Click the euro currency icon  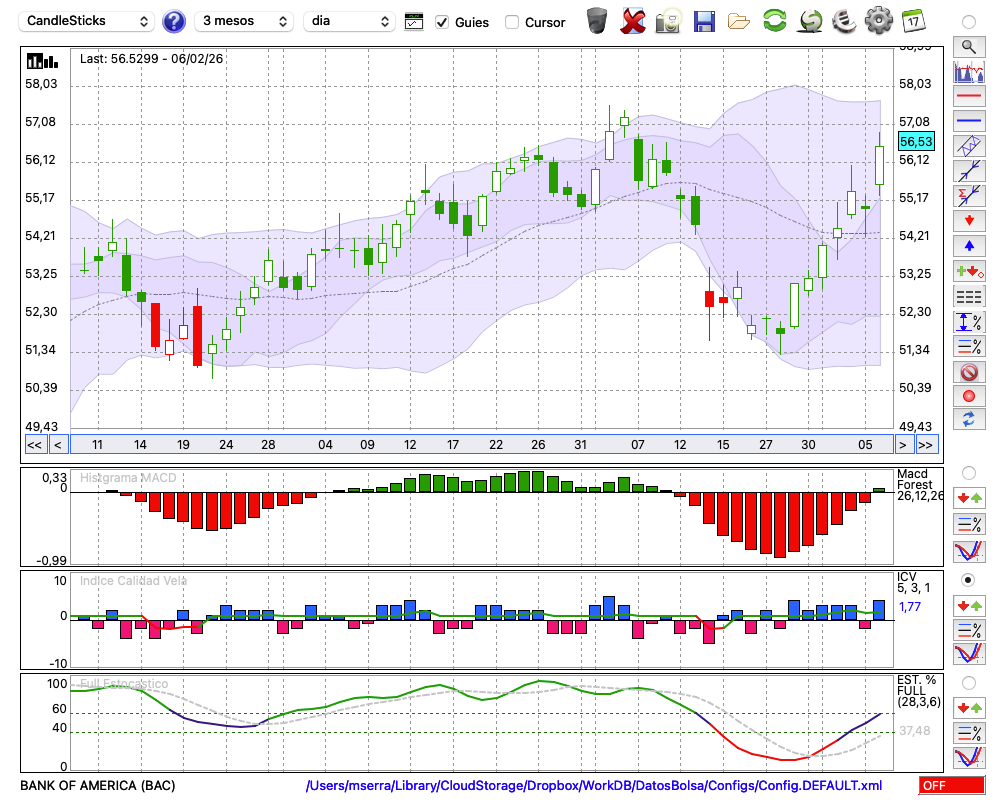click(844, 21)
